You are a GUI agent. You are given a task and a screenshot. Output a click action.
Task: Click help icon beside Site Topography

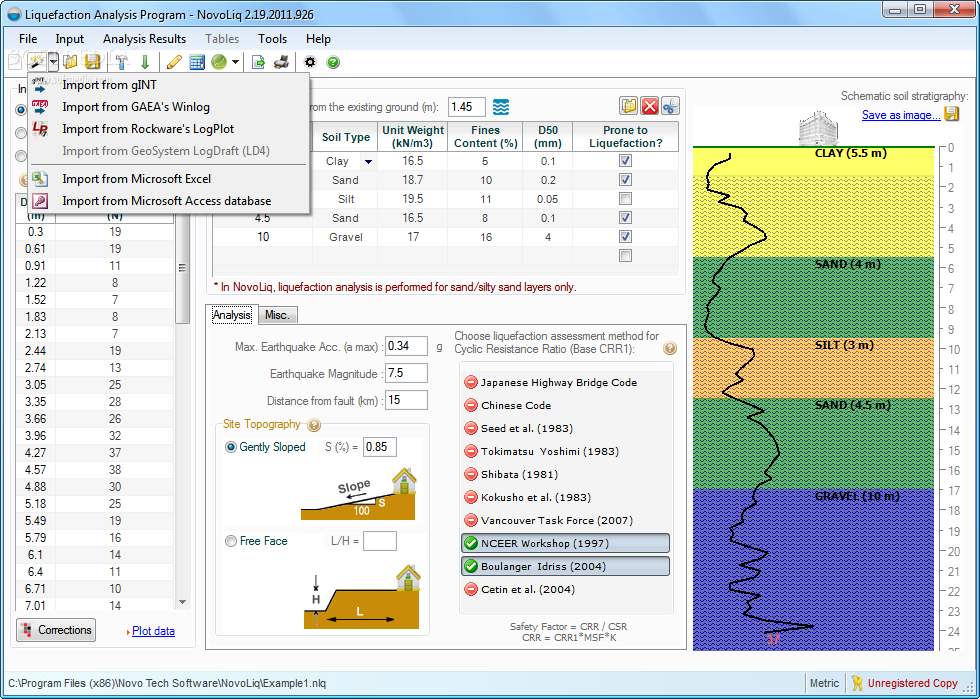pyautogui.click(x=314, y=425)
